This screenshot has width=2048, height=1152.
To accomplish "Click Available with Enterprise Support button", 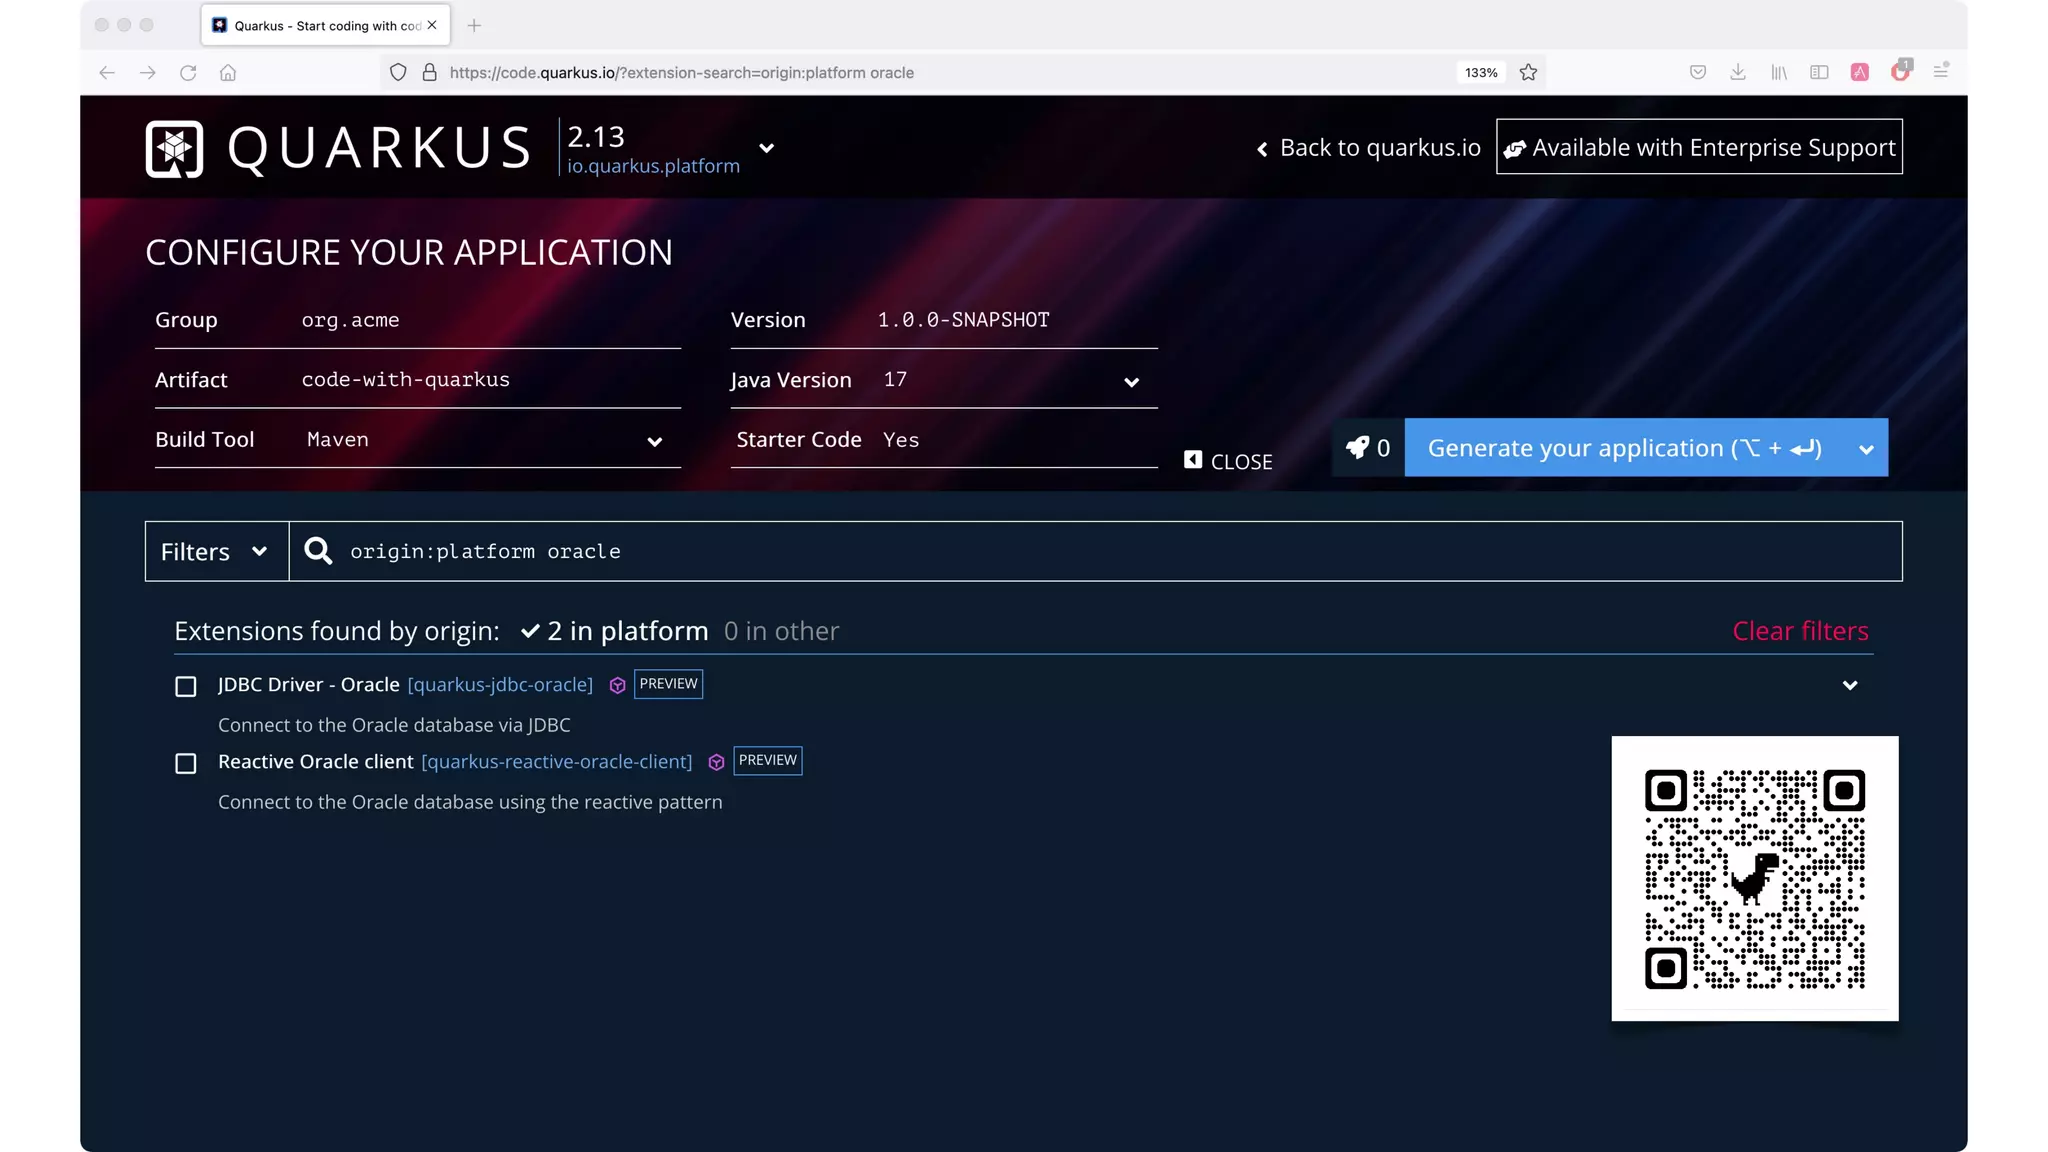I will [1699, 147].
